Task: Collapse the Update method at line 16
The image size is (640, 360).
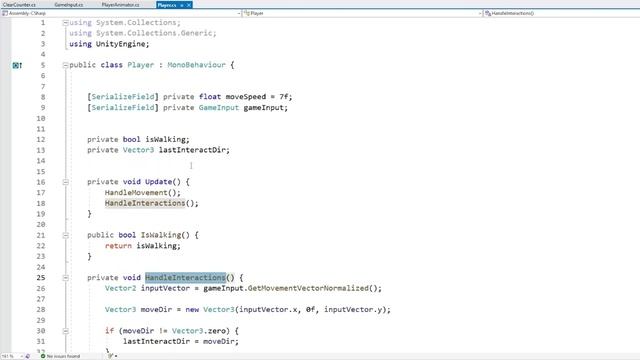Action: [65, 182]
